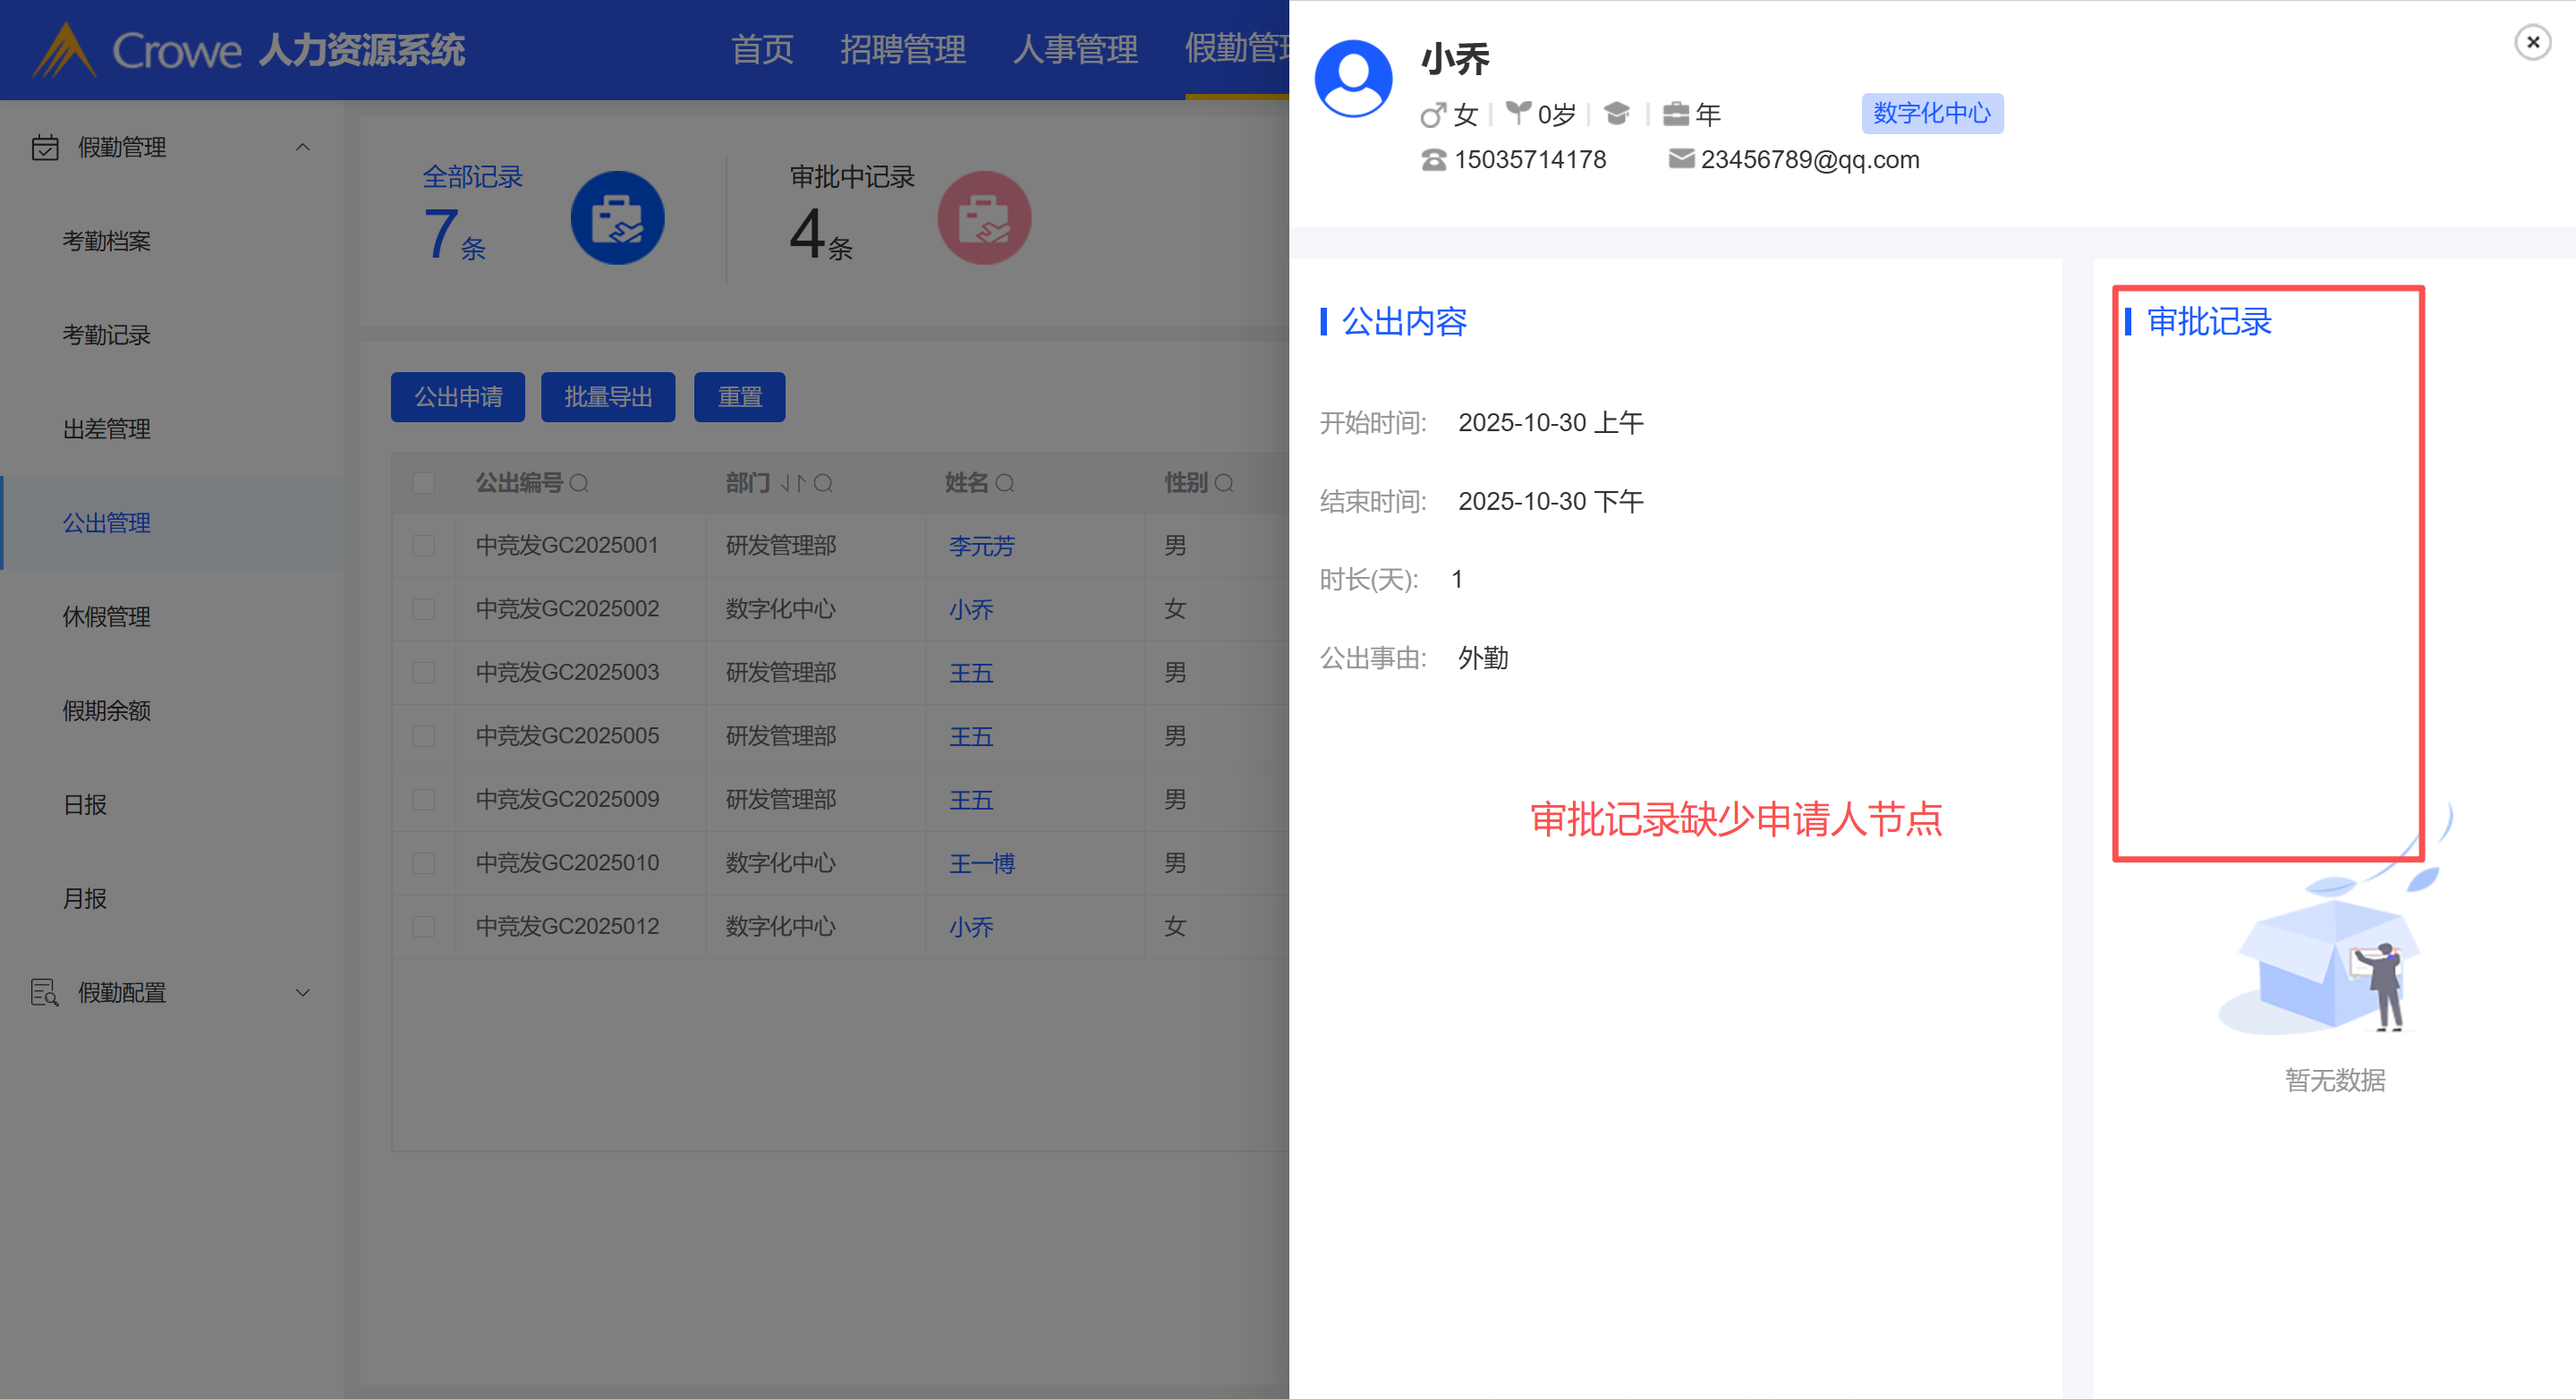The image size is (2576, 1400).
Task: Click the 小乔 profile avatar icon
Action: tap(1352, 79)
